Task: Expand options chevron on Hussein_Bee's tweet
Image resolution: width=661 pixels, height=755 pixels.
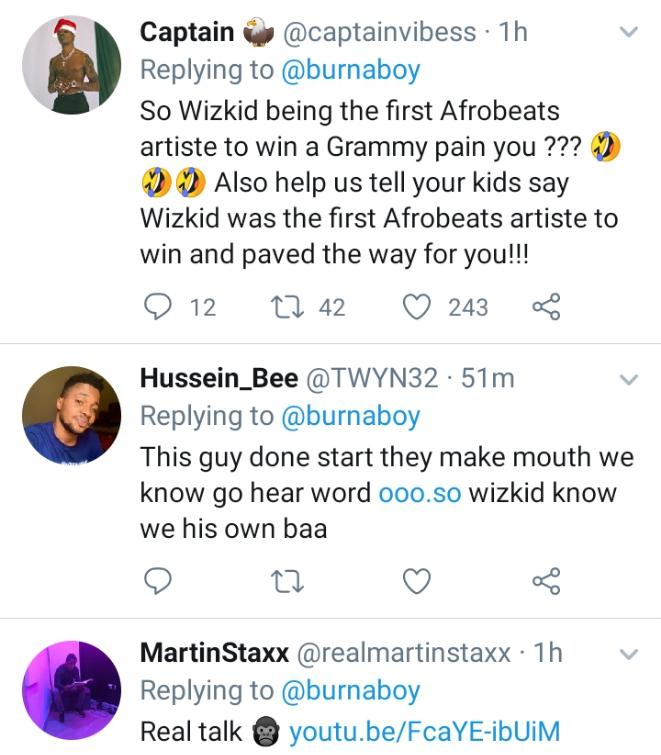Action: (x=628, y=378)
